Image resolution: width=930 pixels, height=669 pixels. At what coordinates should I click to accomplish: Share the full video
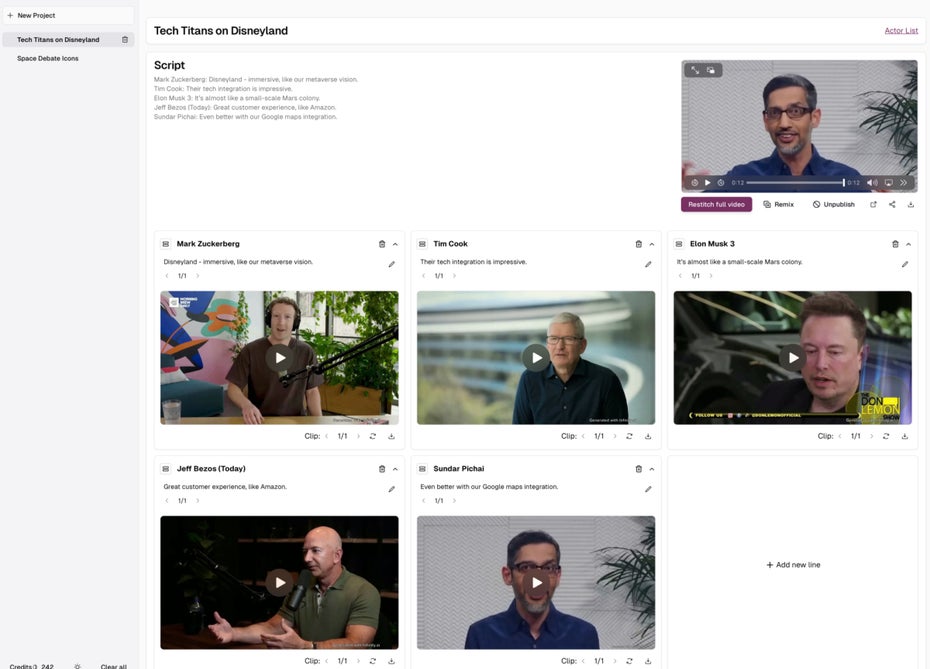pyautogui.click(x=892, y=204)
